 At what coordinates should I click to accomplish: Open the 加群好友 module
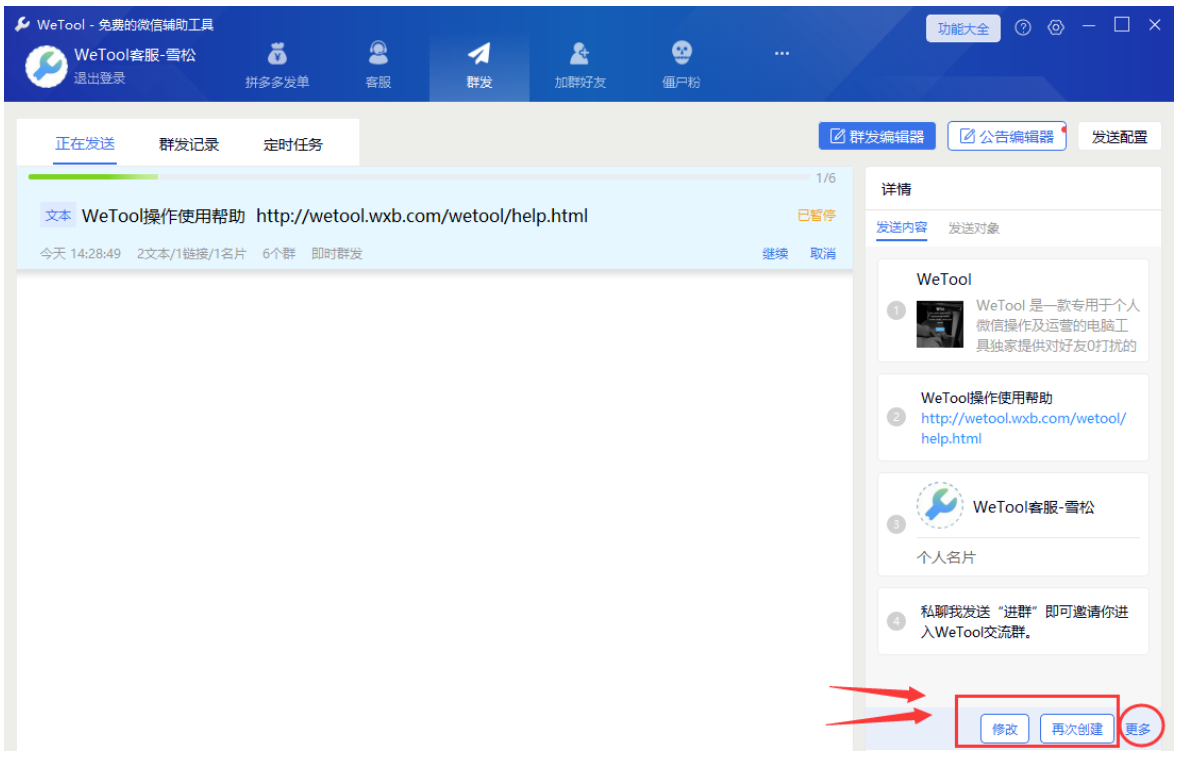coord(580,67)
